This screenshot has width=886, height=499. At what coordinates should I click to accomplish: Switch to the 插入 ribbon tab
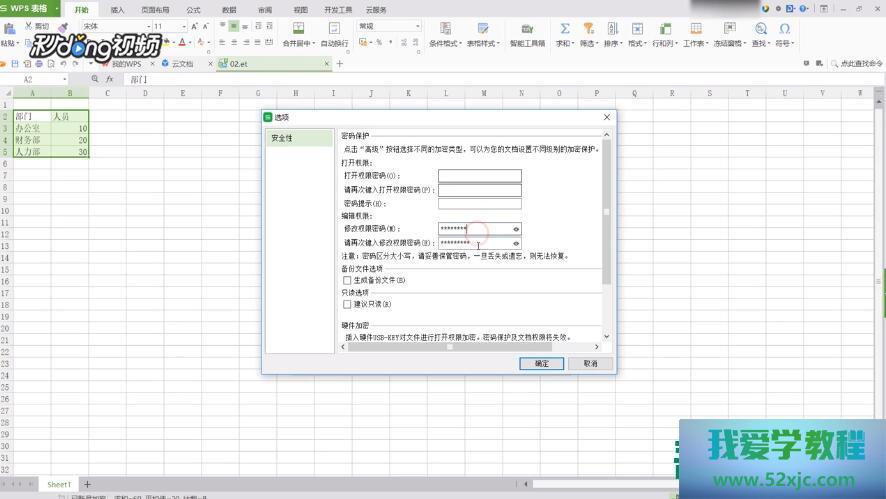point(118,9)
